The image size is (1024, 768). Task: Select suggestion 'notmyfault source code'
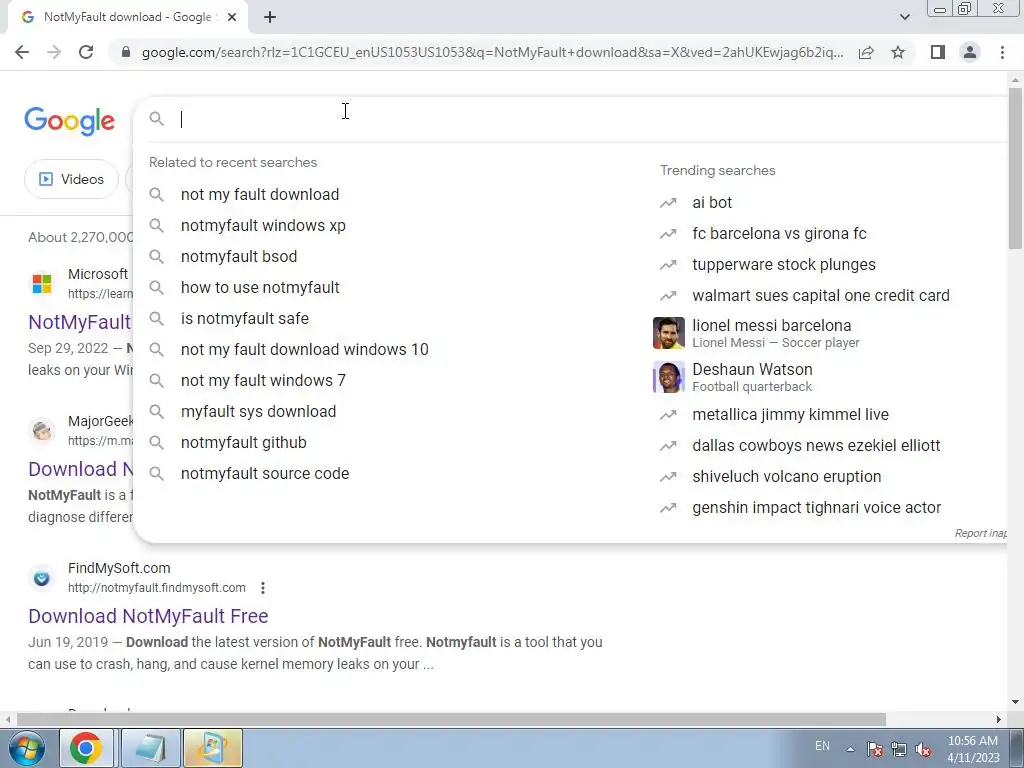(265, 473)
